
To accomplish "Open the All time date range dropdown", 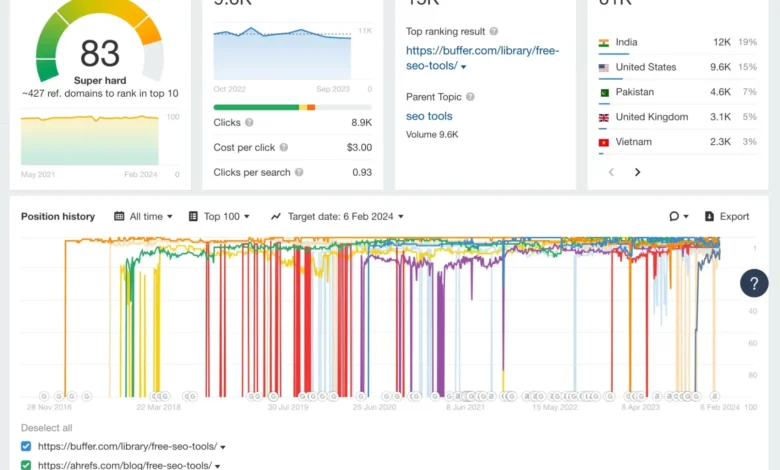I will (144, 216).
